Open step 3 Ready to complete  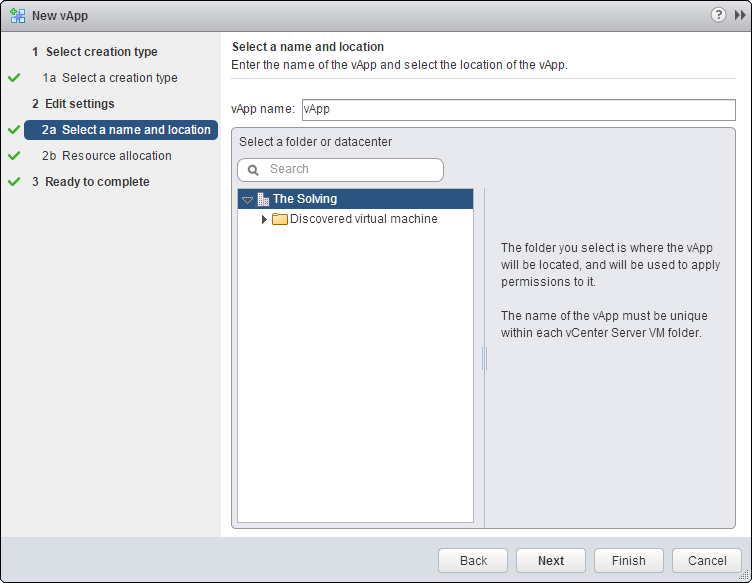click(91, 182)
